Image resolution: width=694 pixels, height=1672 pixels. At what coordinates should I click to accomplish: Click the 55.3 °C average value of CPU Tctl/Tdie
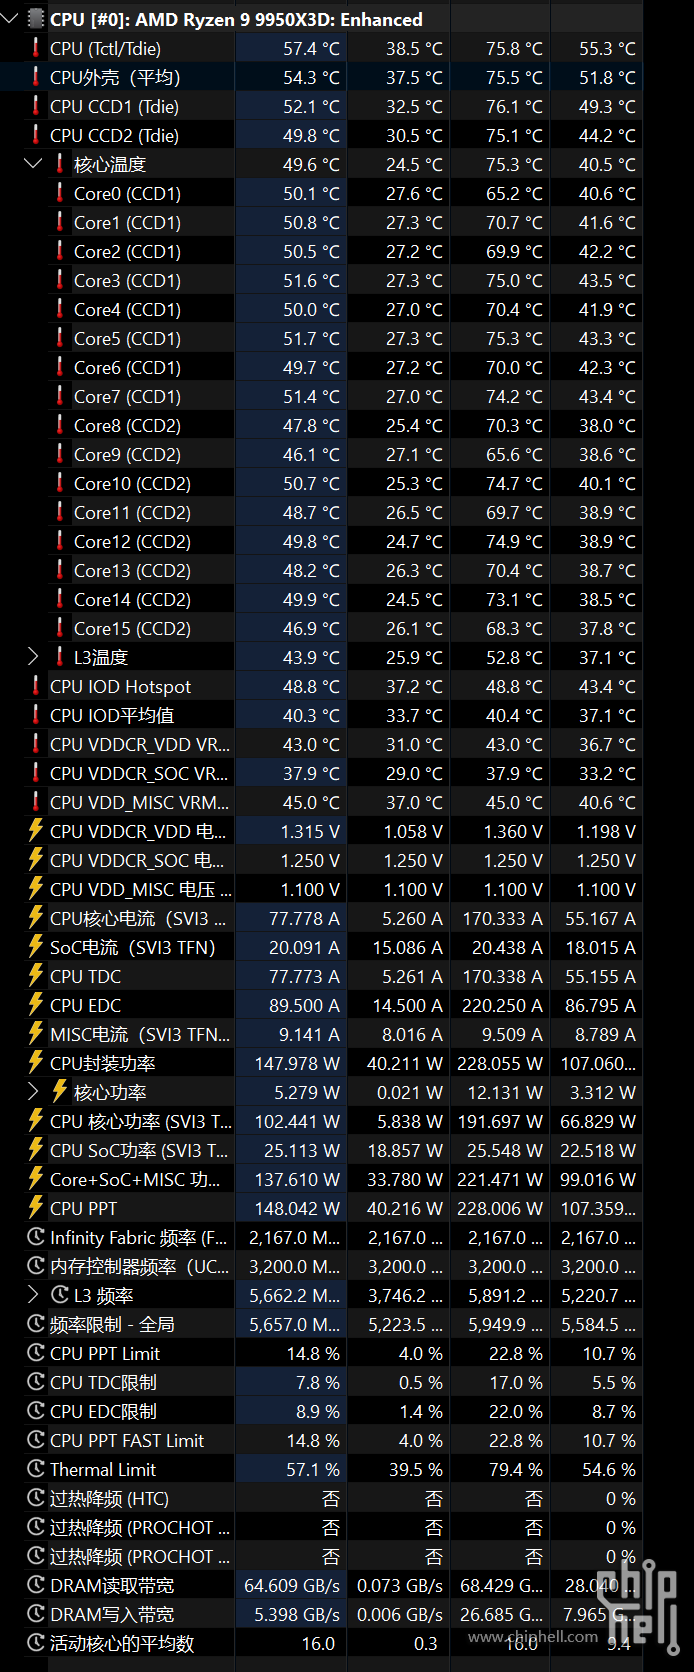(607, 48)
